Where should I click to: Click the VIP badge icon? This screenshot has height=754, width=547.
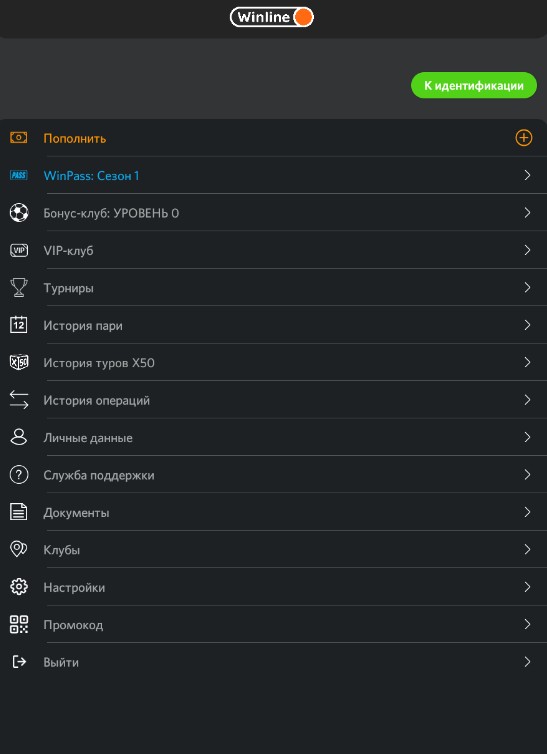pos(19,250)
